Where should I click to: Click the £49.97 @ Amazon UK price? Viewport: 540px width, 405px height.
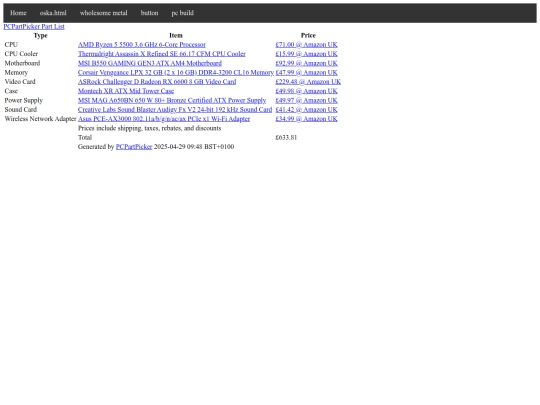pos(306,101)
